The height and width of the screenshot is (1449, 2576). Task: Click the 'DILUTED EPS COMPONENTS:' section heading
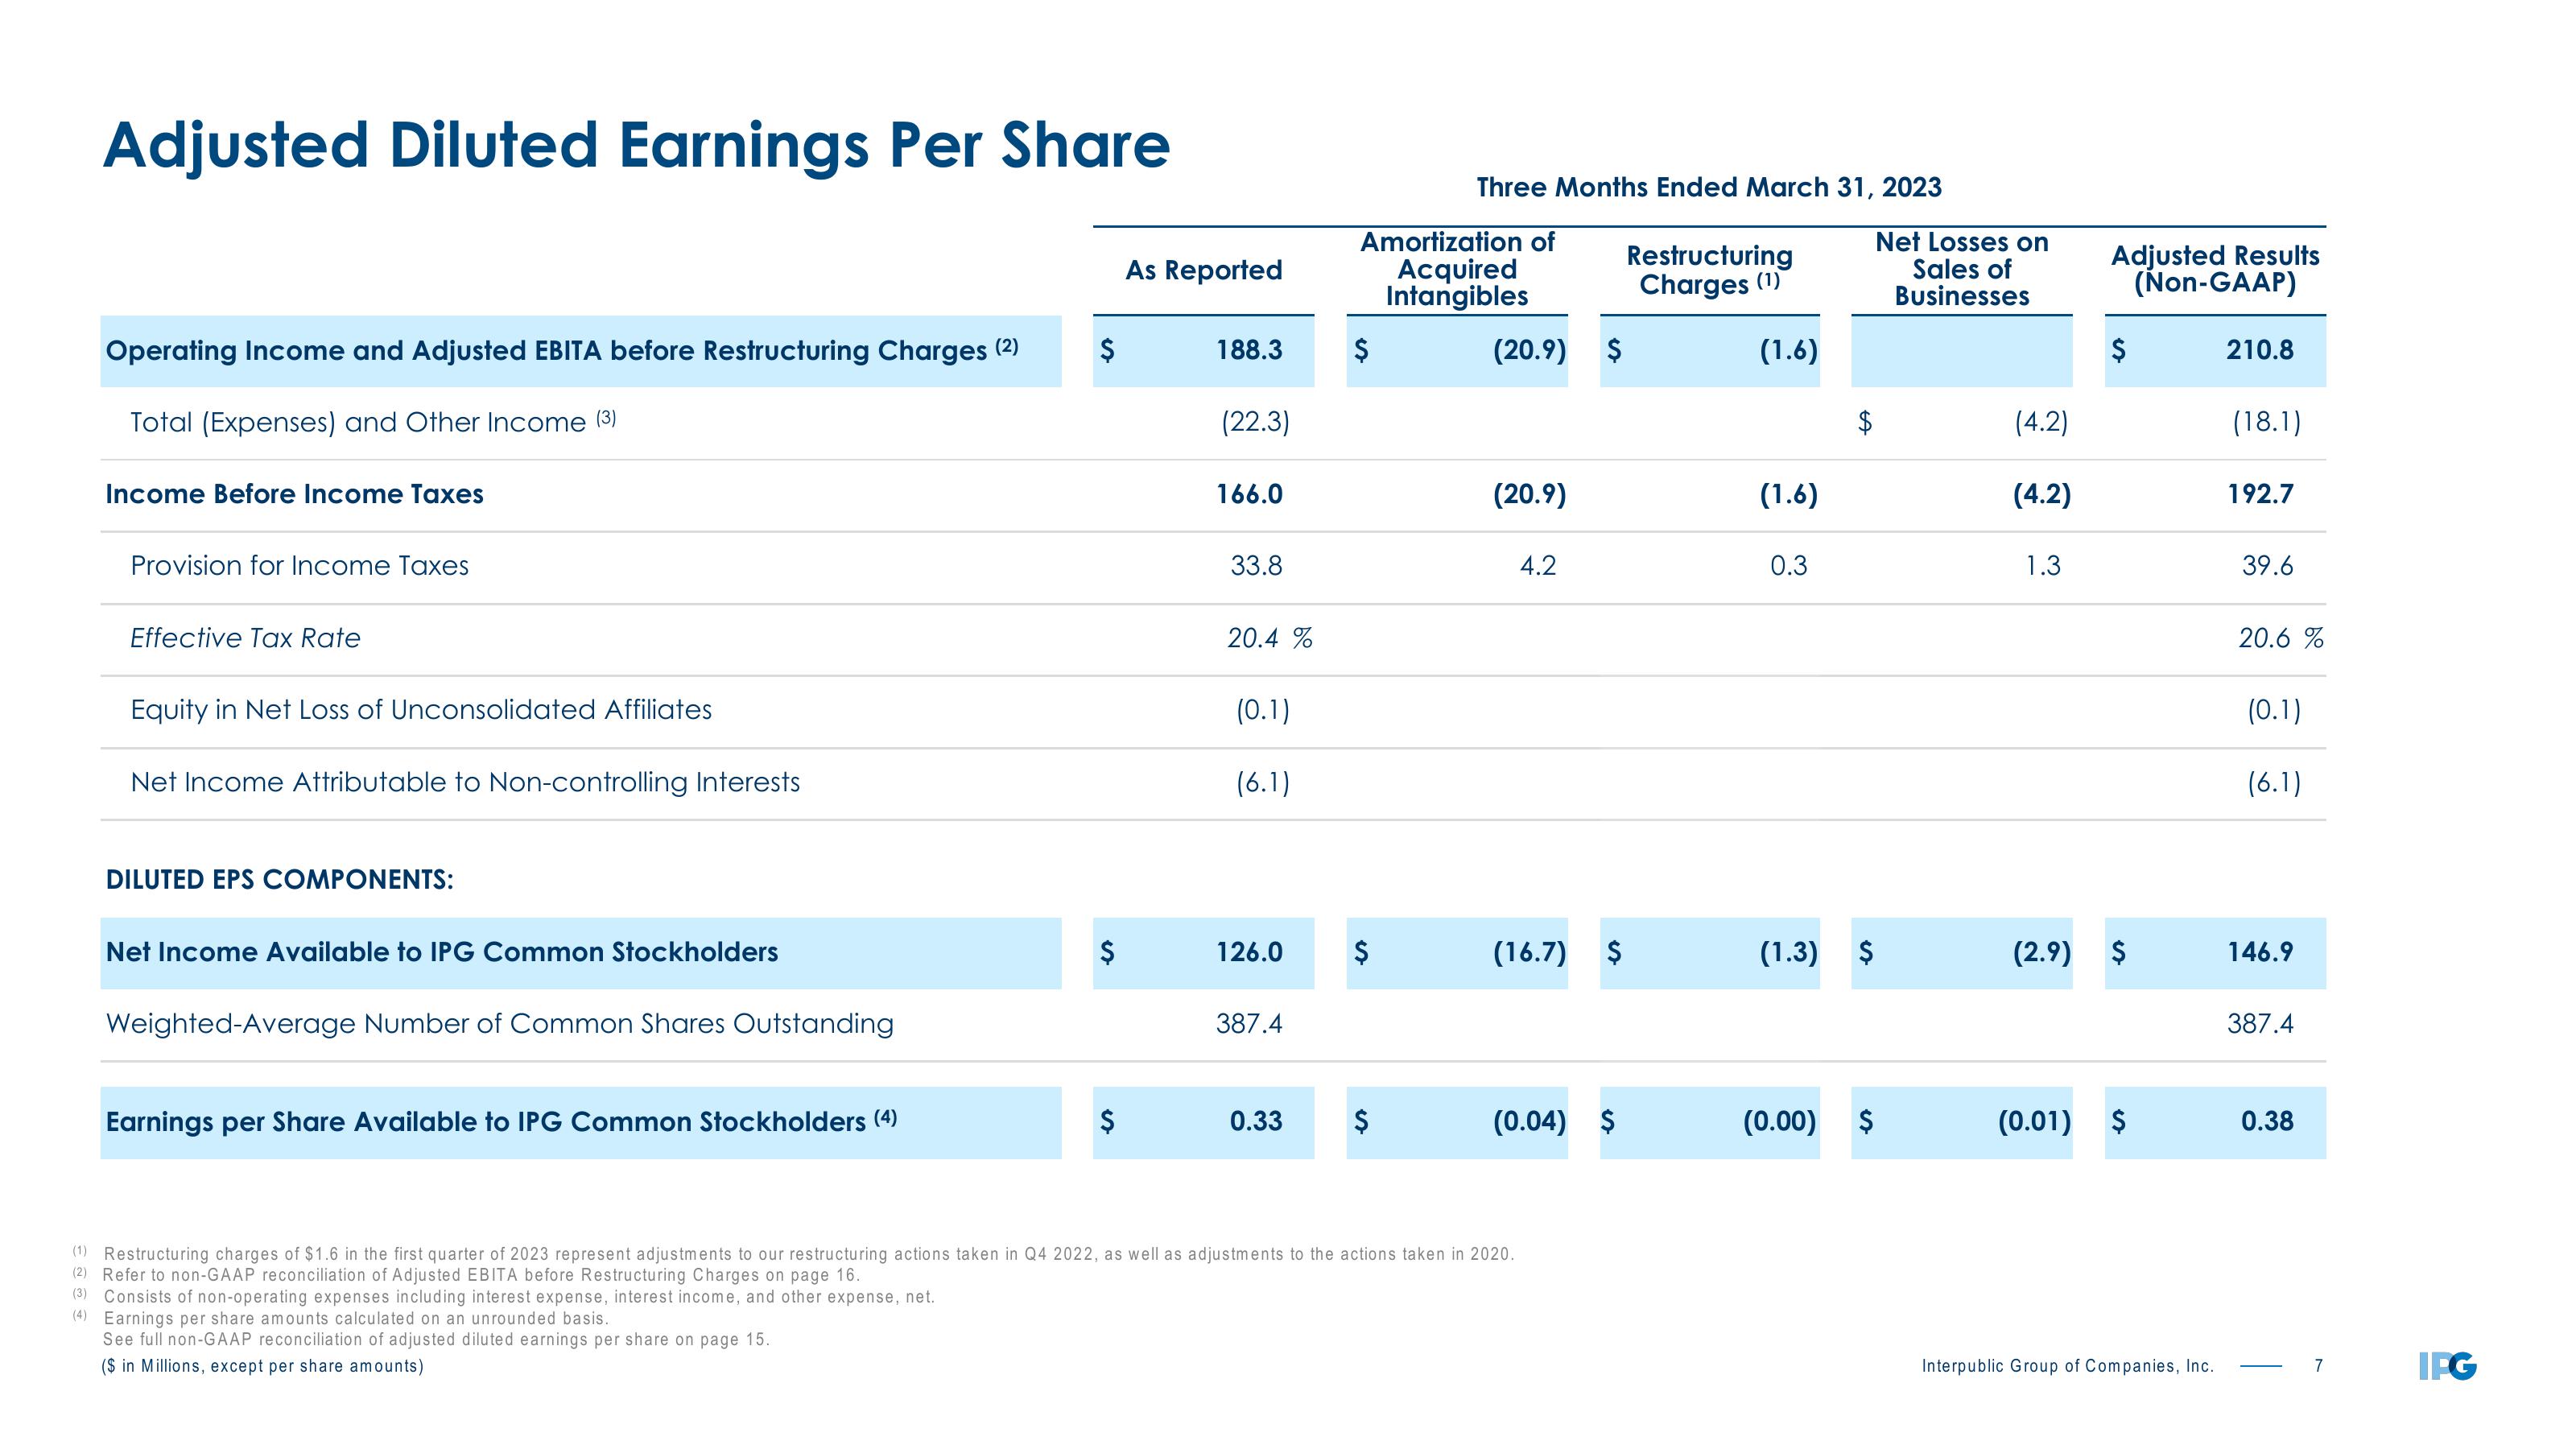[279, 880]
